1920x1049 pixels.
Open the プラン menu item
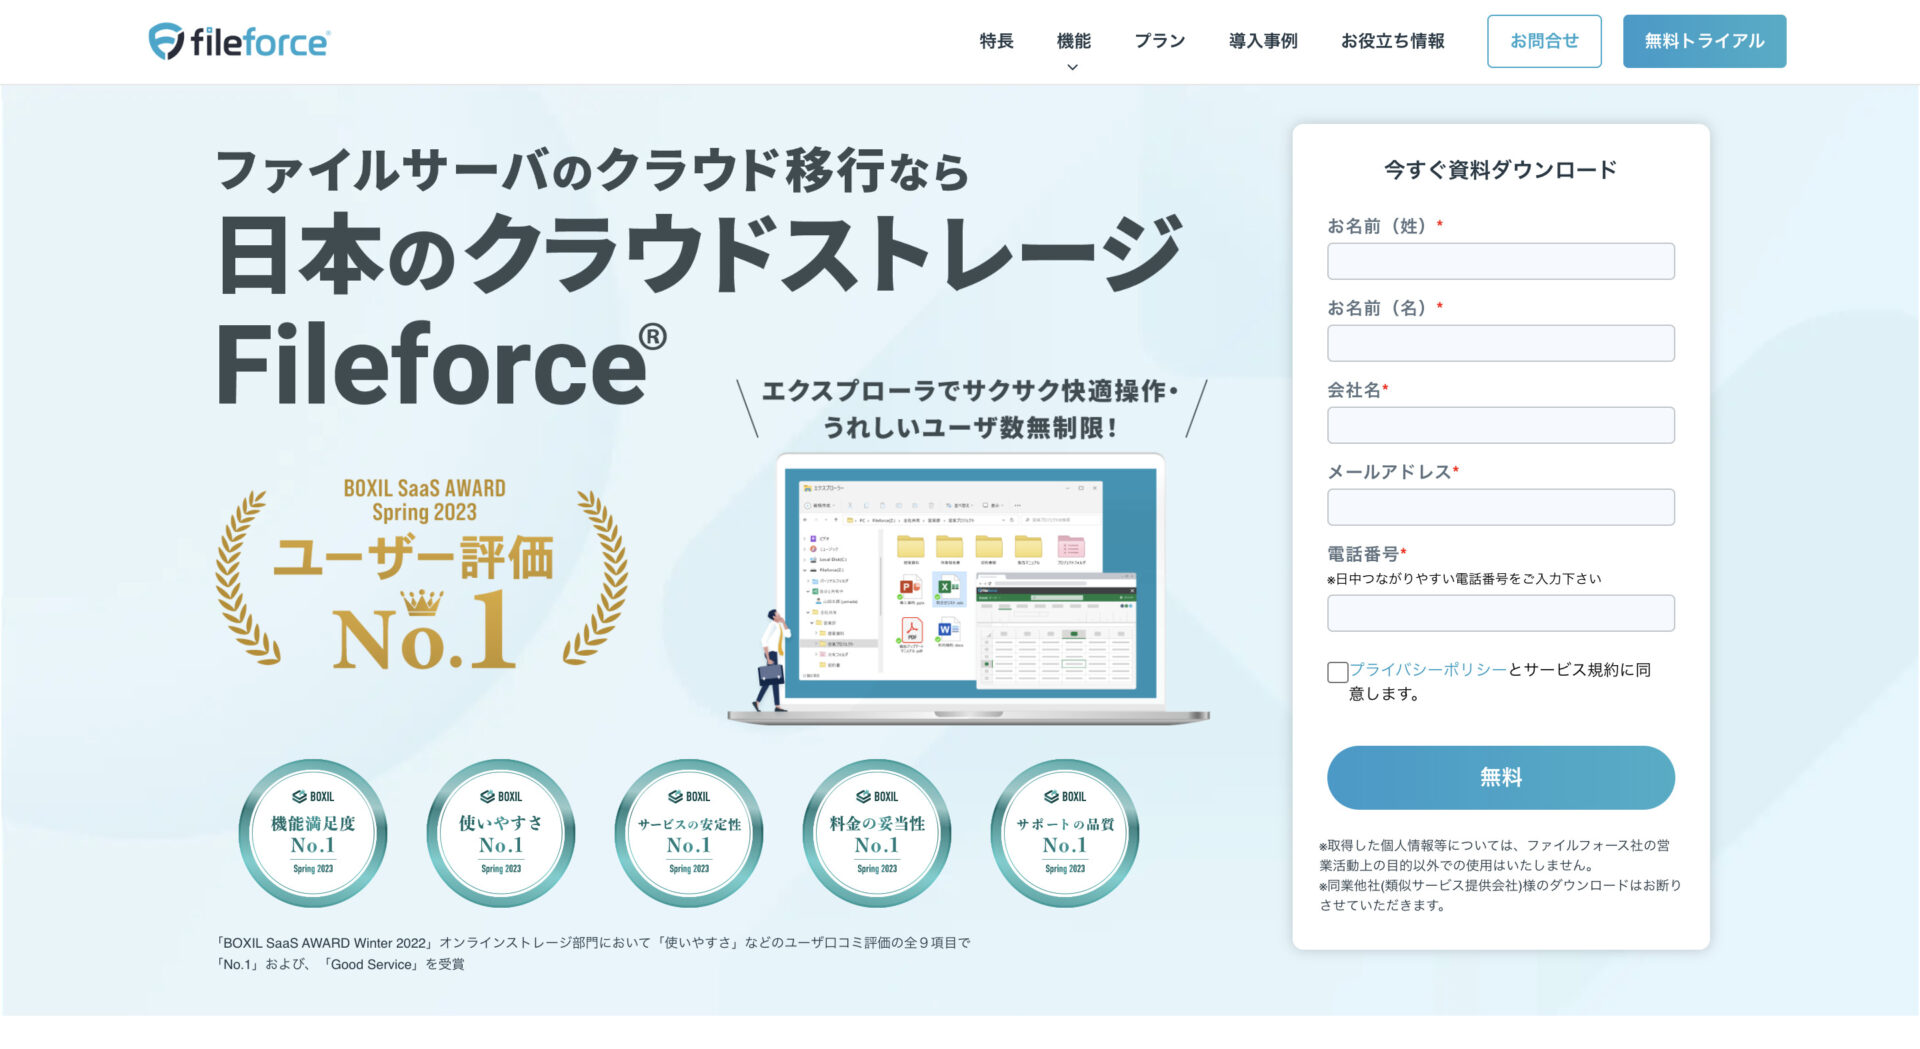click(x=1159, y=41)
